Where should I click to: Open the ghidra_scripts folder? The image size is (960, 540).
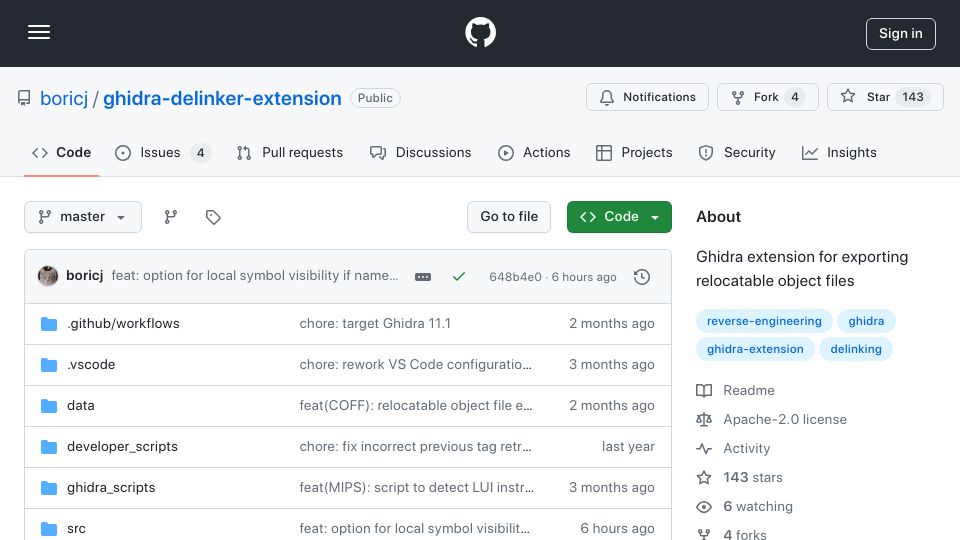111,487
